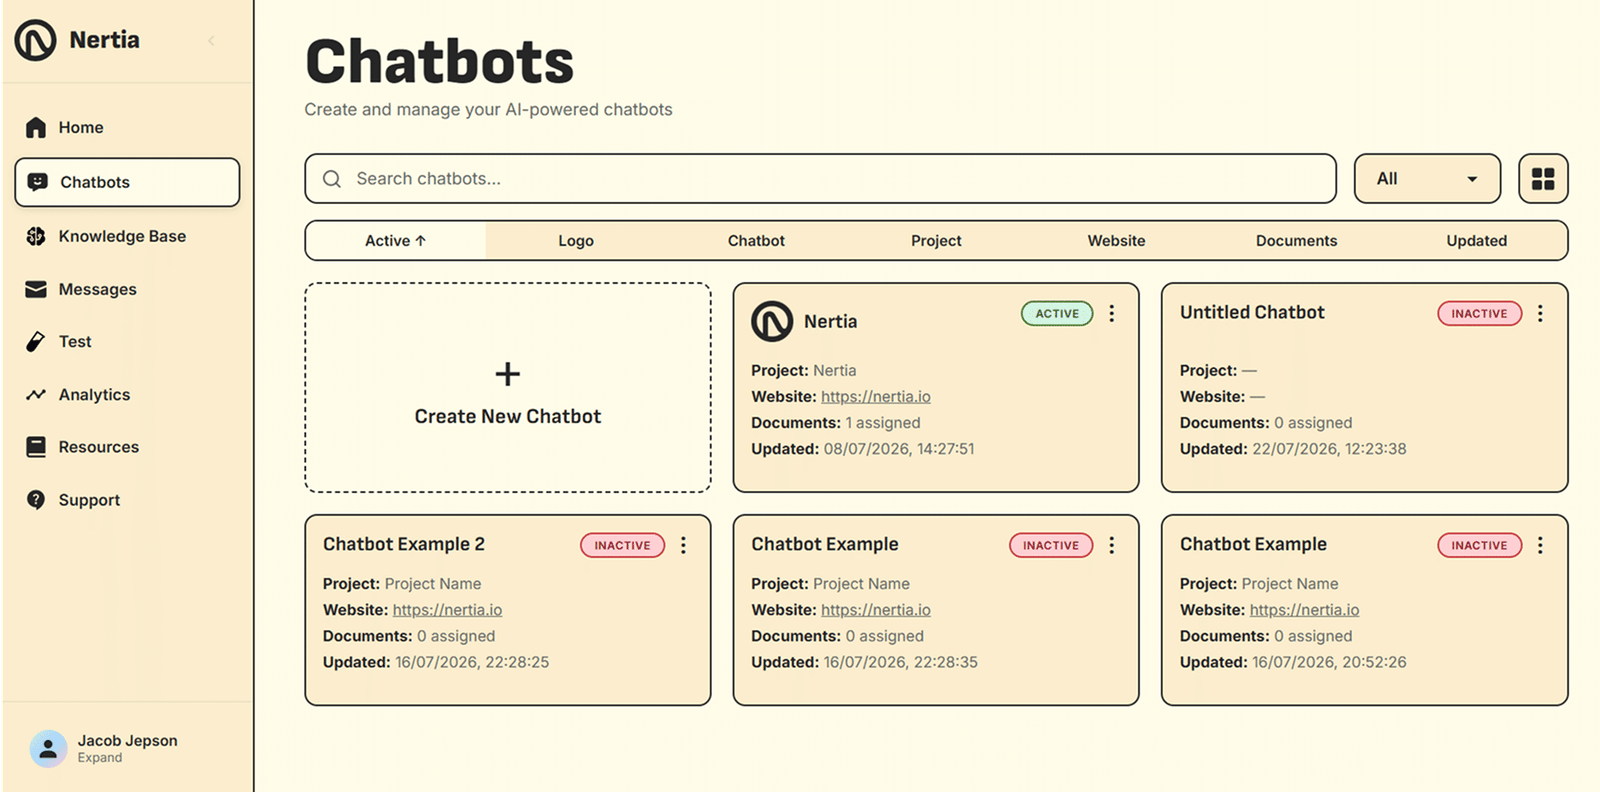Switch layout with the grid view icon

point(1543,179)
